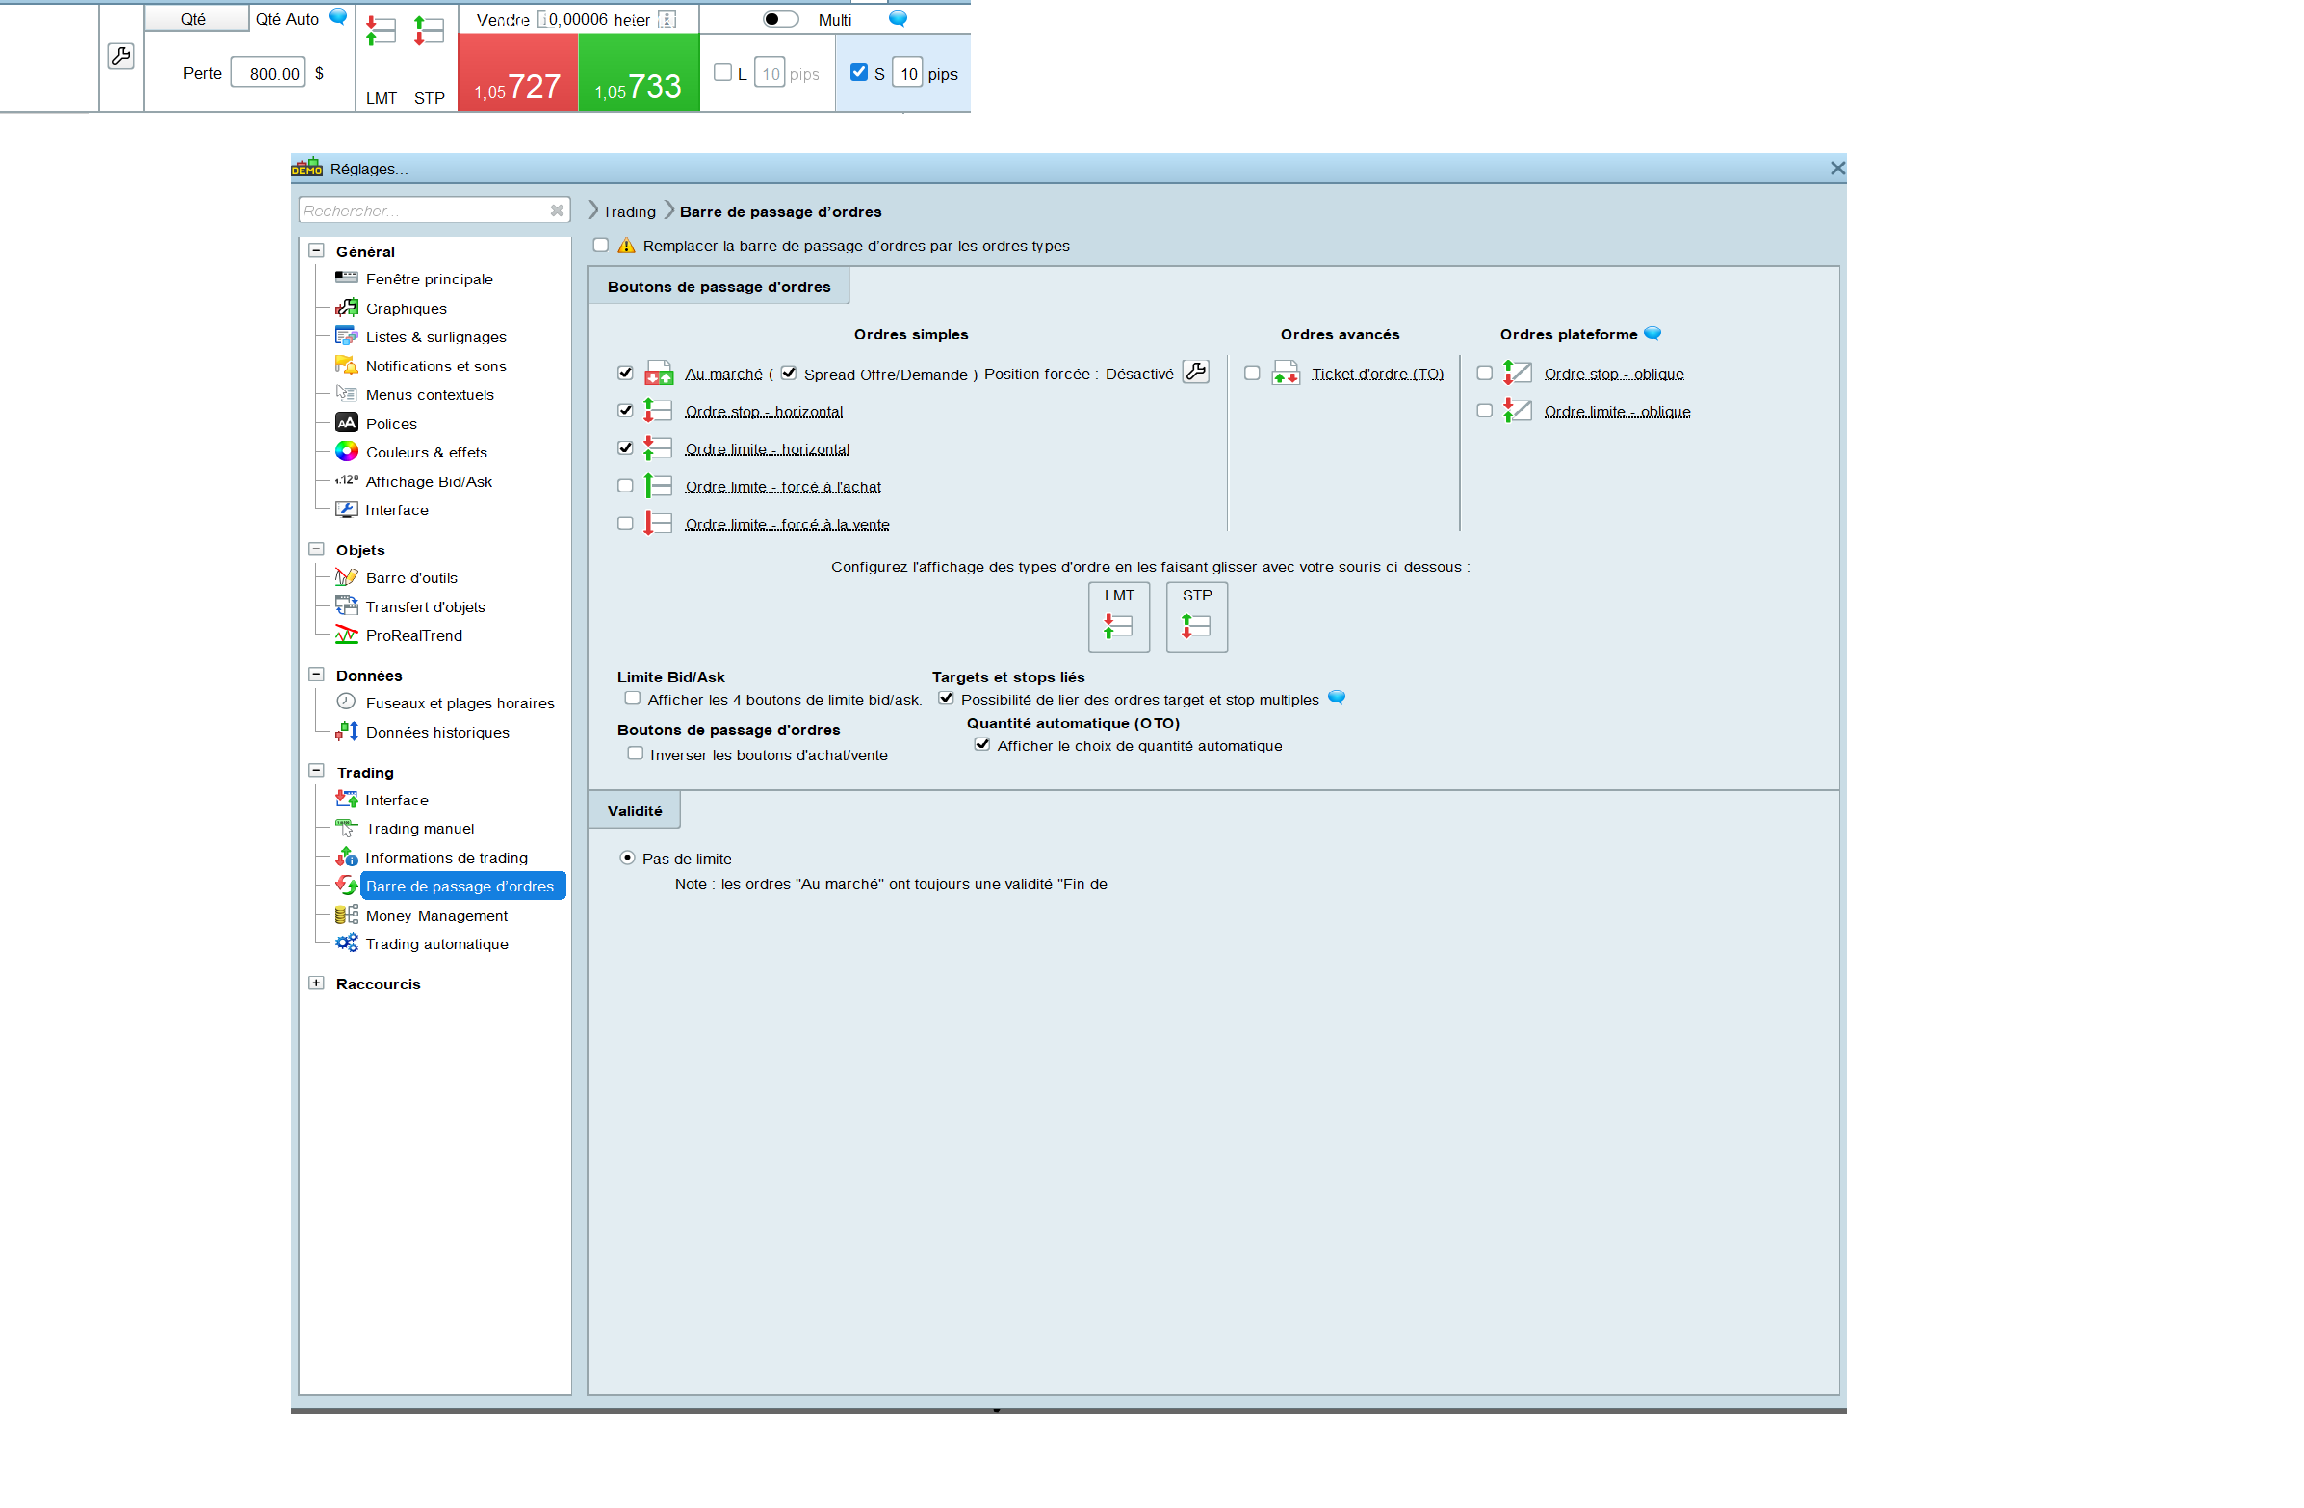Image resolution: width=2304 pixels, height=1508 pixels.
Task: Click the Perte amount input field
Action: (x=269, y=73)
